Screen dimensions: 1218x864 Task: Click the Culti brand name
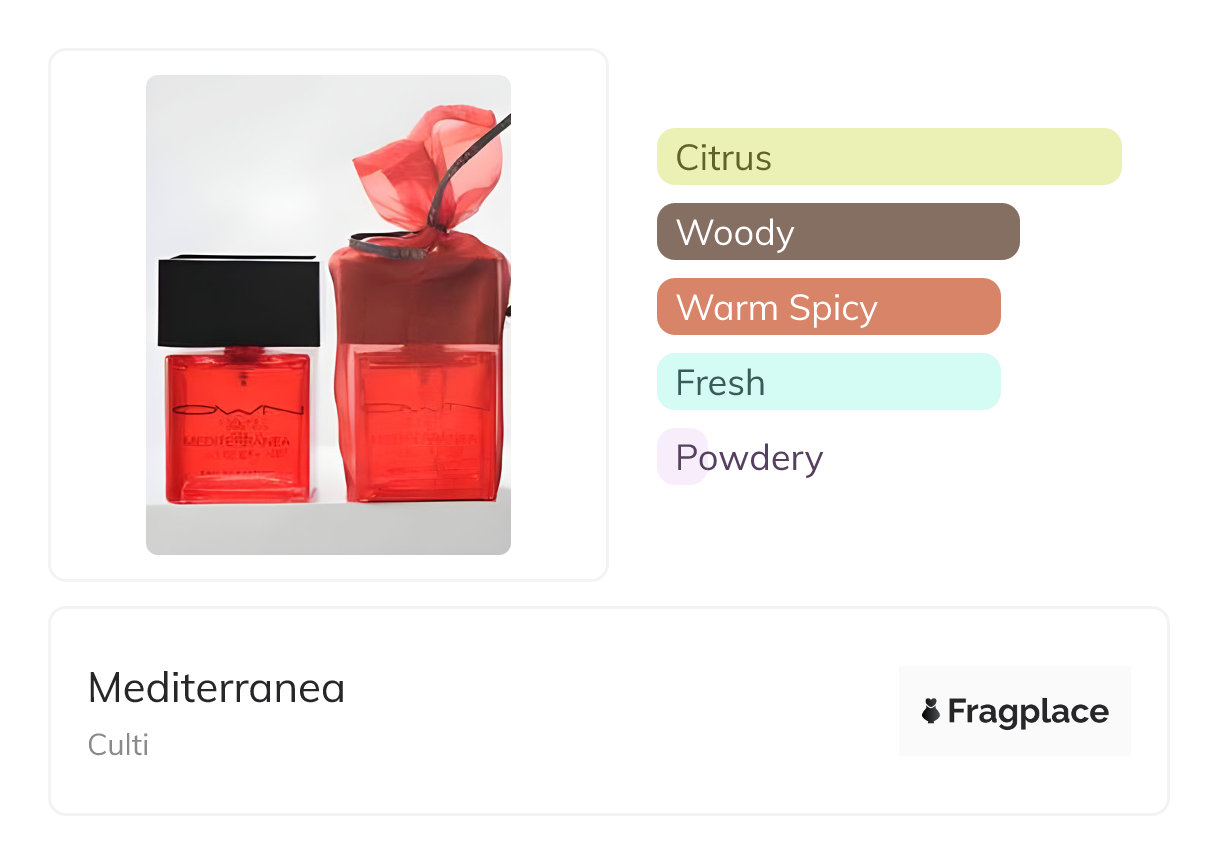[x=118, y=745]
